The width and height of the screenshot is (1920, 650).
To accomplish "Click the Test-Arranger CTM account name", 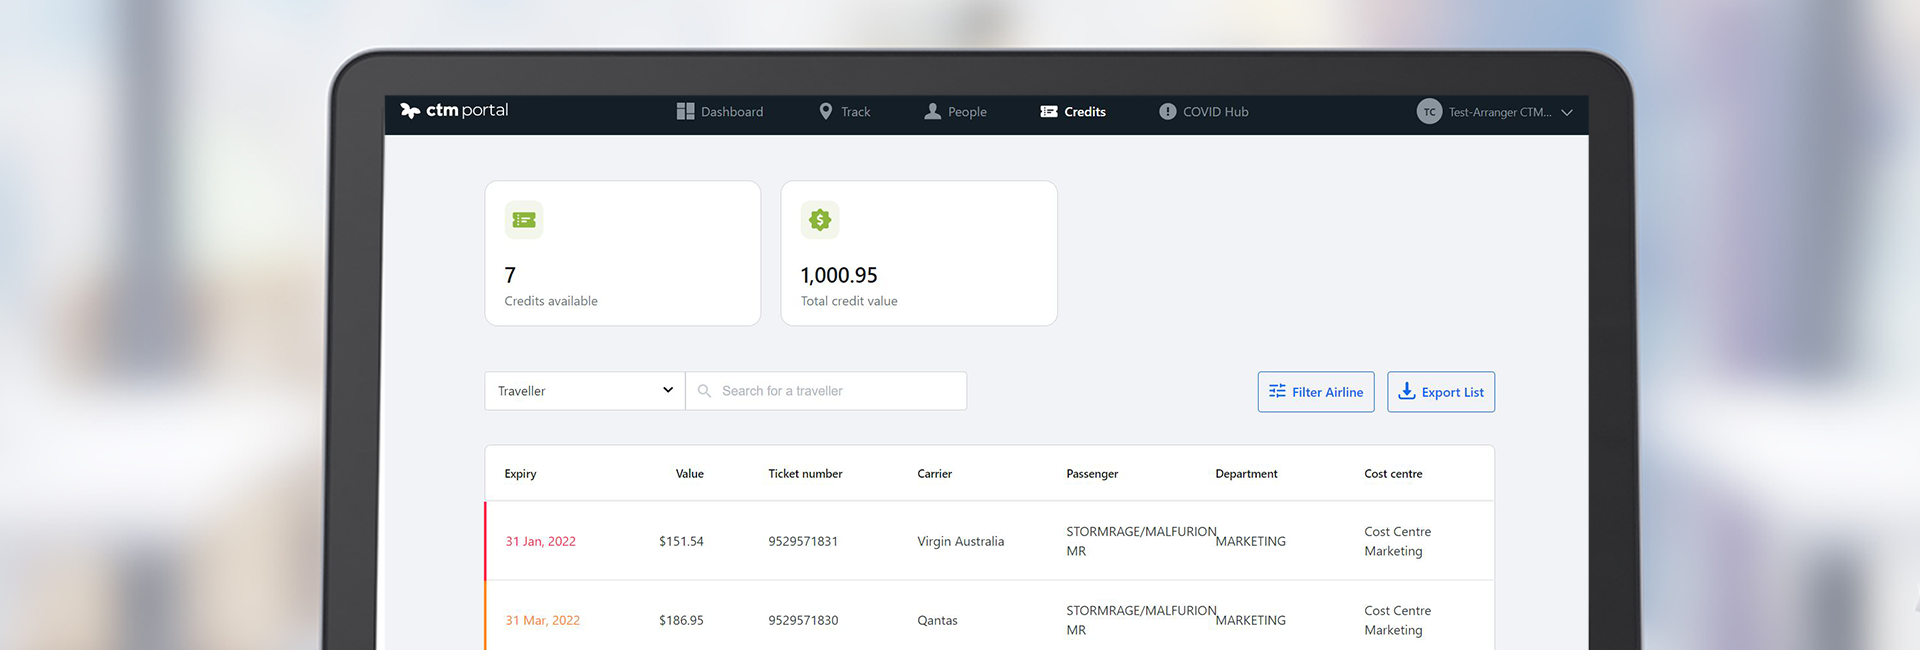I will [x=1500, y=112].
